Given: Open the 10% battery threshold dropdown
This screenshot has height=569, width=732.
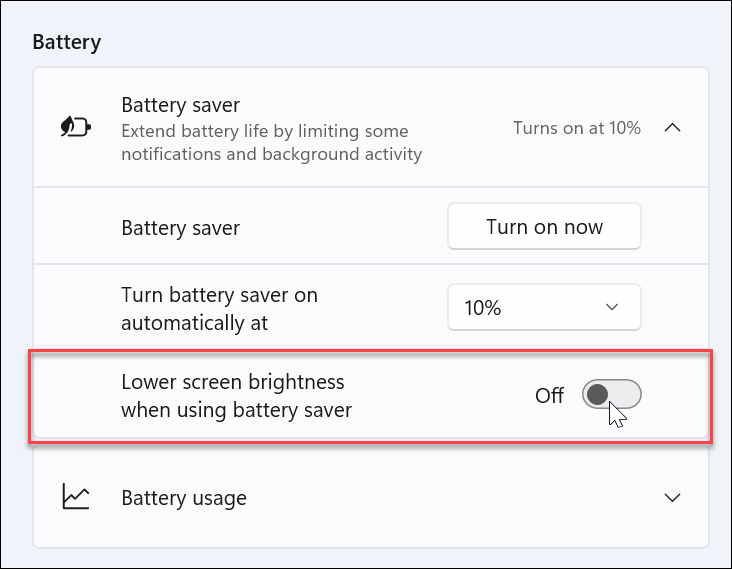Looking at the screenshot, I should 543,308.
